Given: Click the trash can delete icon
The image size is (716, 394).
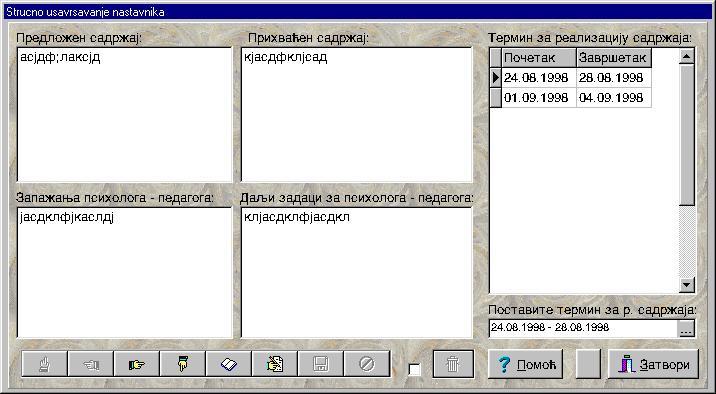Looking at the screenshot, I should 453,364.
